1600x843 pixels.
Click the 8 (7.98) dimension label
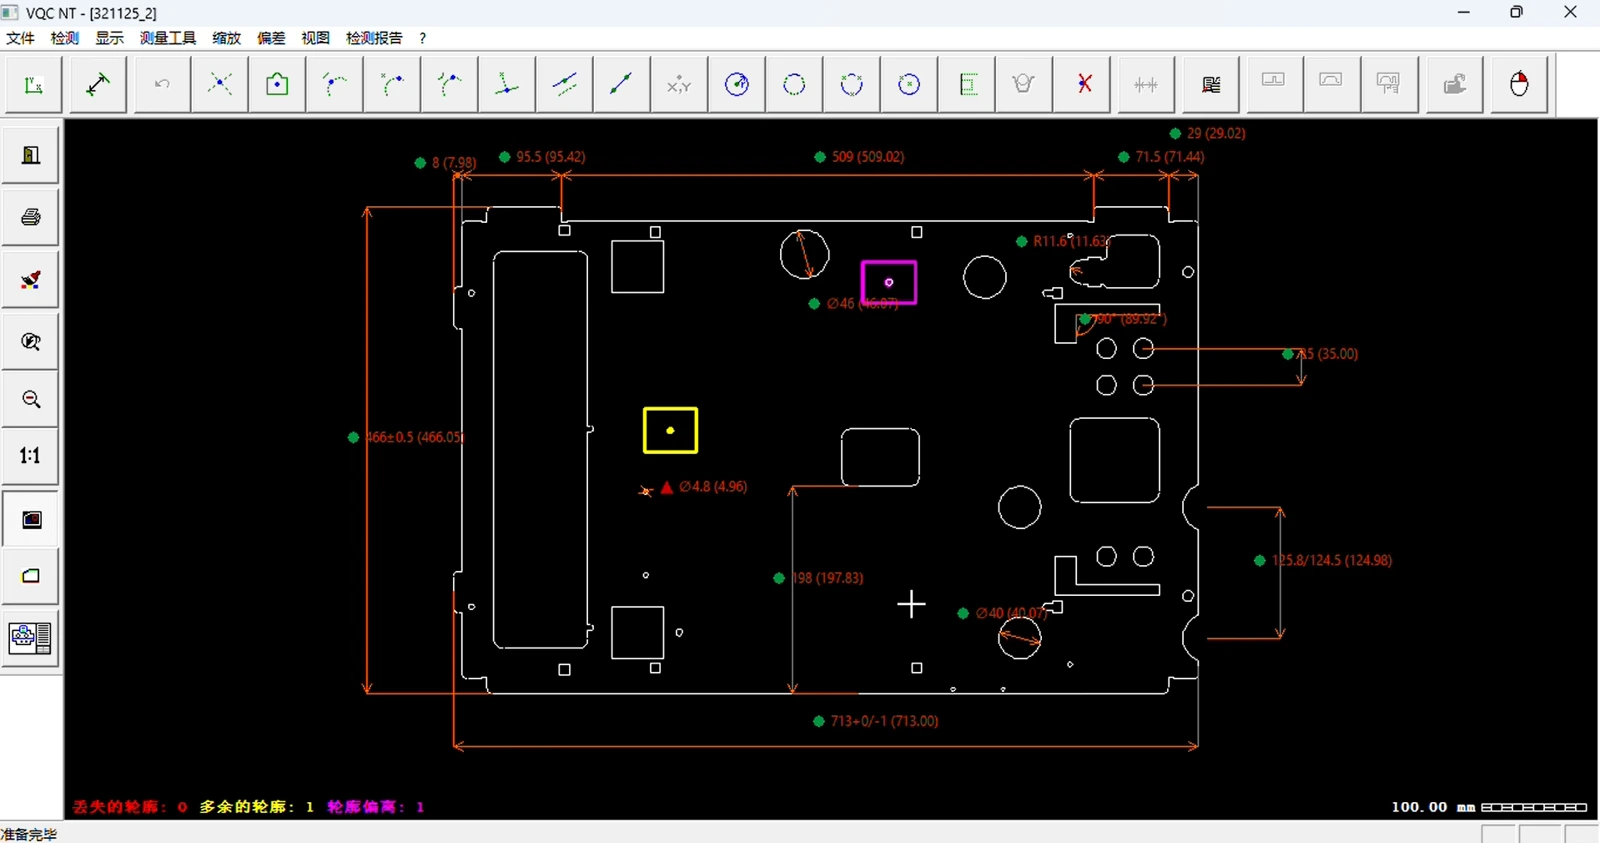[x=454, y=162]
